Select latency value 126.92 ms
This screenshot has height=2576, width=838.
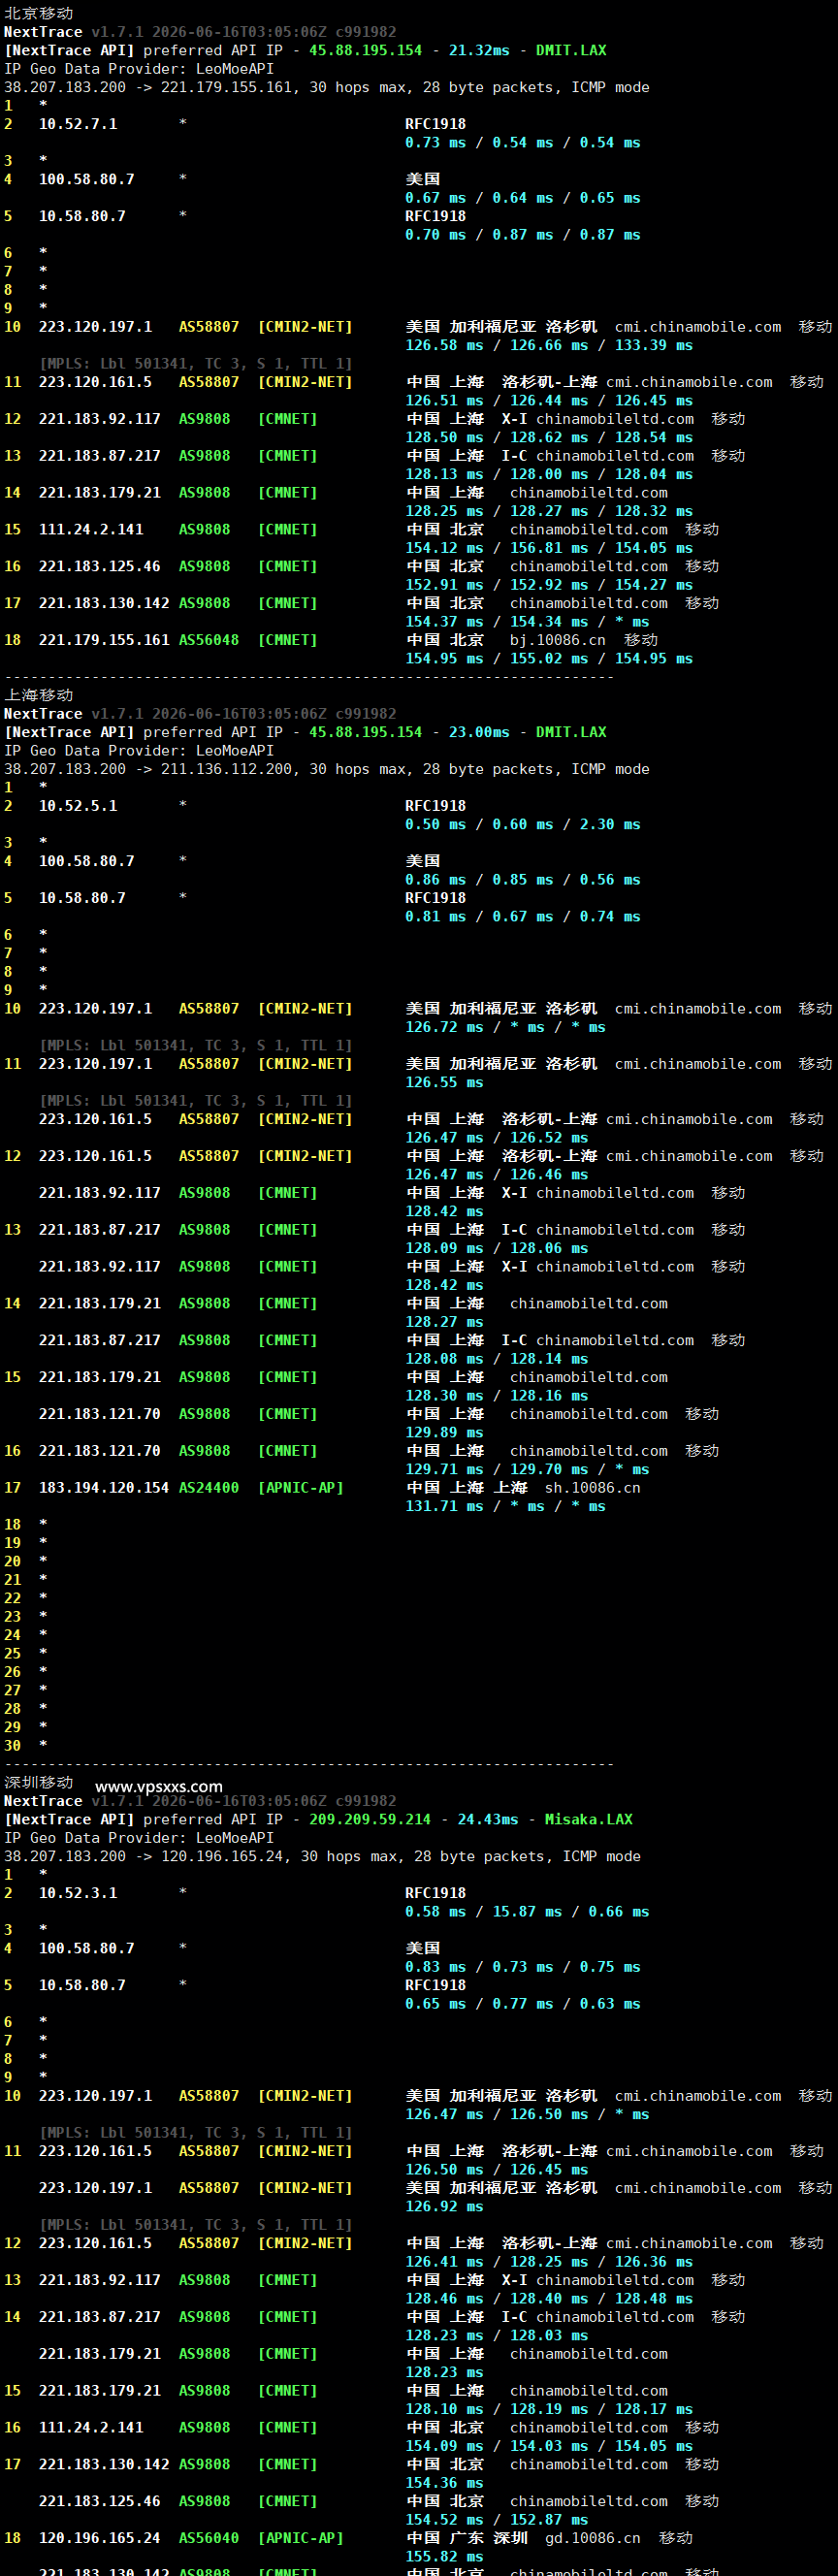tap(444, 2207)
